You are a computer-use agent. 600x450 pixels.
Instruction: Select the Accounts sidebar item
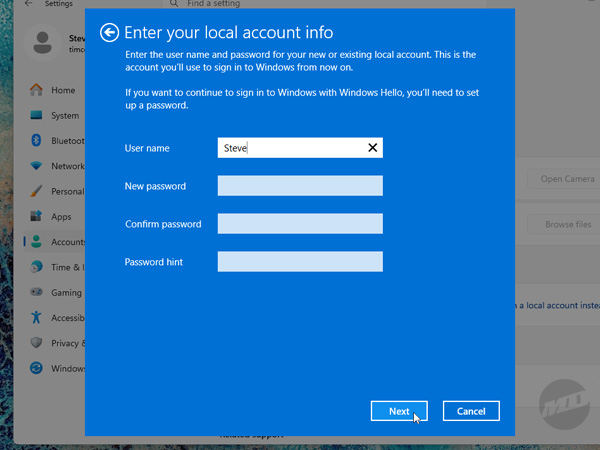pyautogui.click(x=58, y=242)
